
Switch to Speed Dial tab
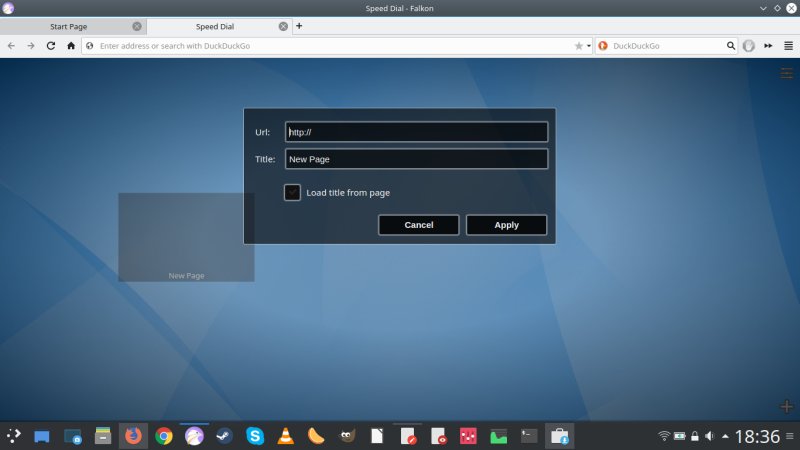215,27
